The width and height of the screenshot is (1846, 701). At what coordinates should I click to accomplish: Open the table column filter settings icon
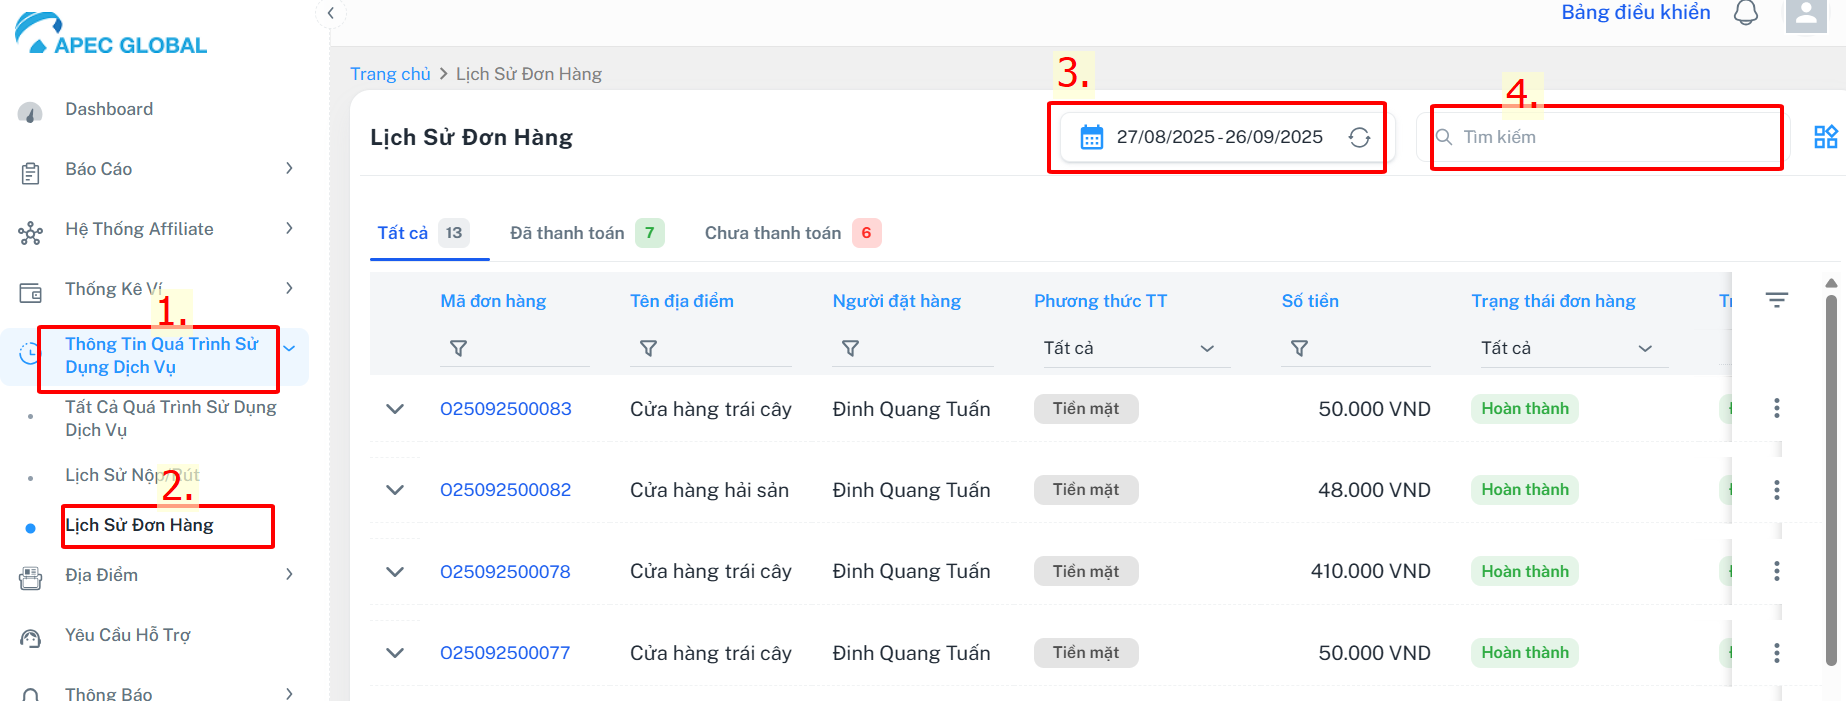(x=1776, y=300)
